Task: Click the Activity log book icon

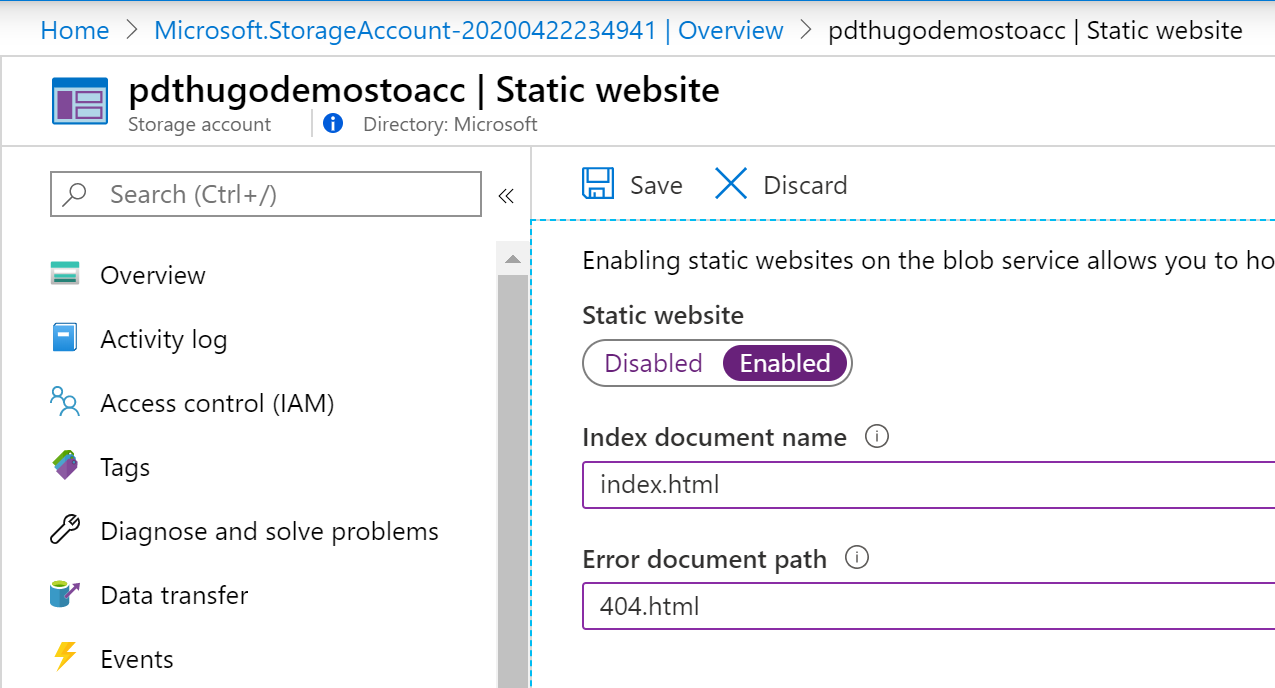Action: tap(65, 338)
